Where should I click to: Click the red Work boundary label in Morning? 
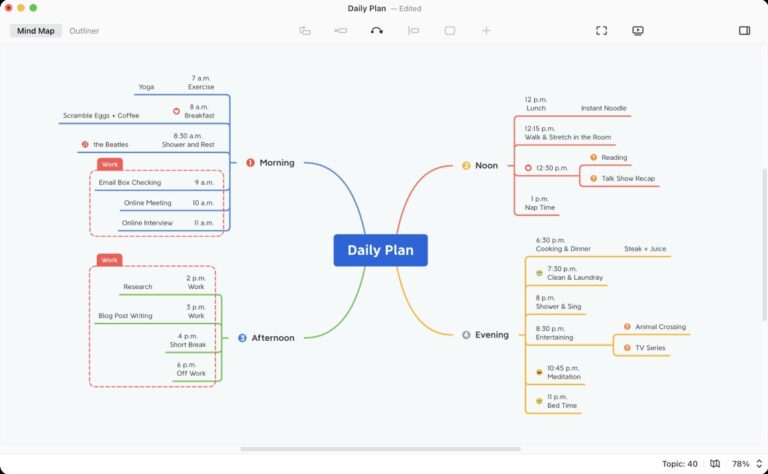[x=110, y=164]
